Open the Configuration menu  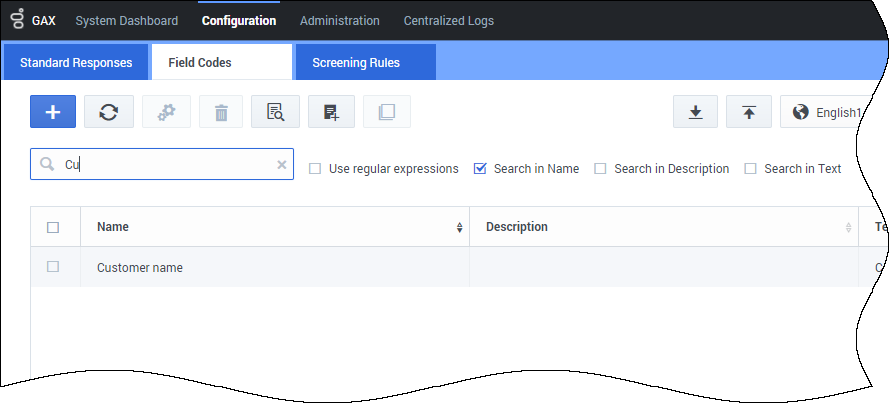[239, 21]
